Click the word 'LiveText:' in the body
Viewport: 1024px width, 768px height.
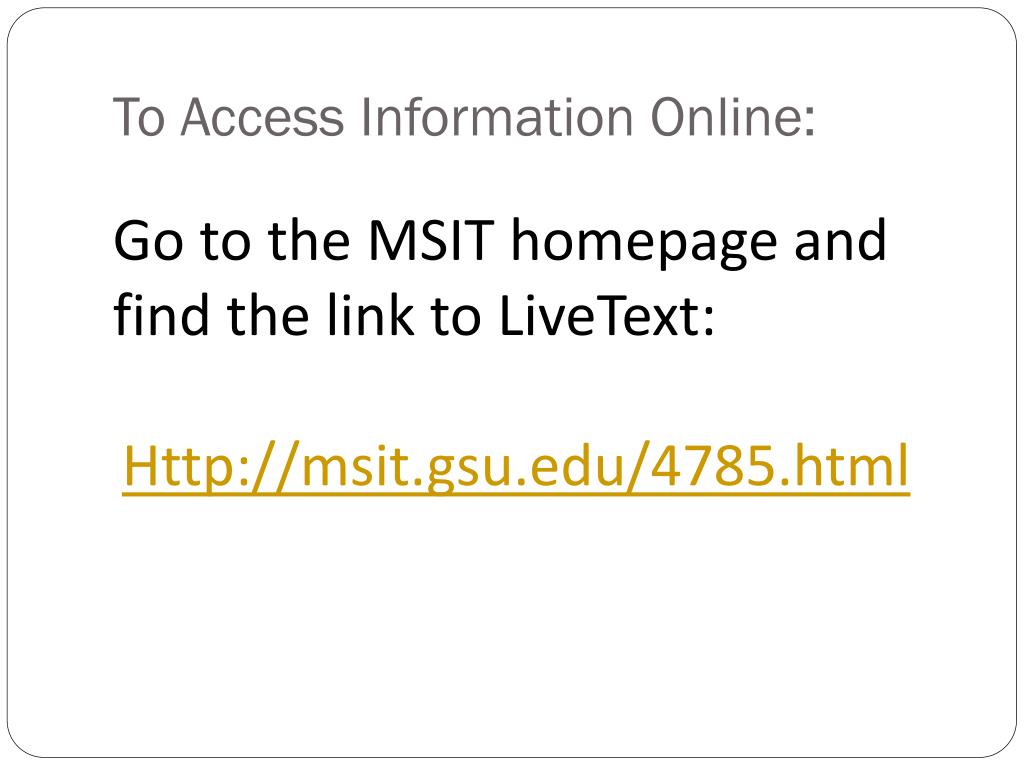pyautogui.click(x=607, y=315)
